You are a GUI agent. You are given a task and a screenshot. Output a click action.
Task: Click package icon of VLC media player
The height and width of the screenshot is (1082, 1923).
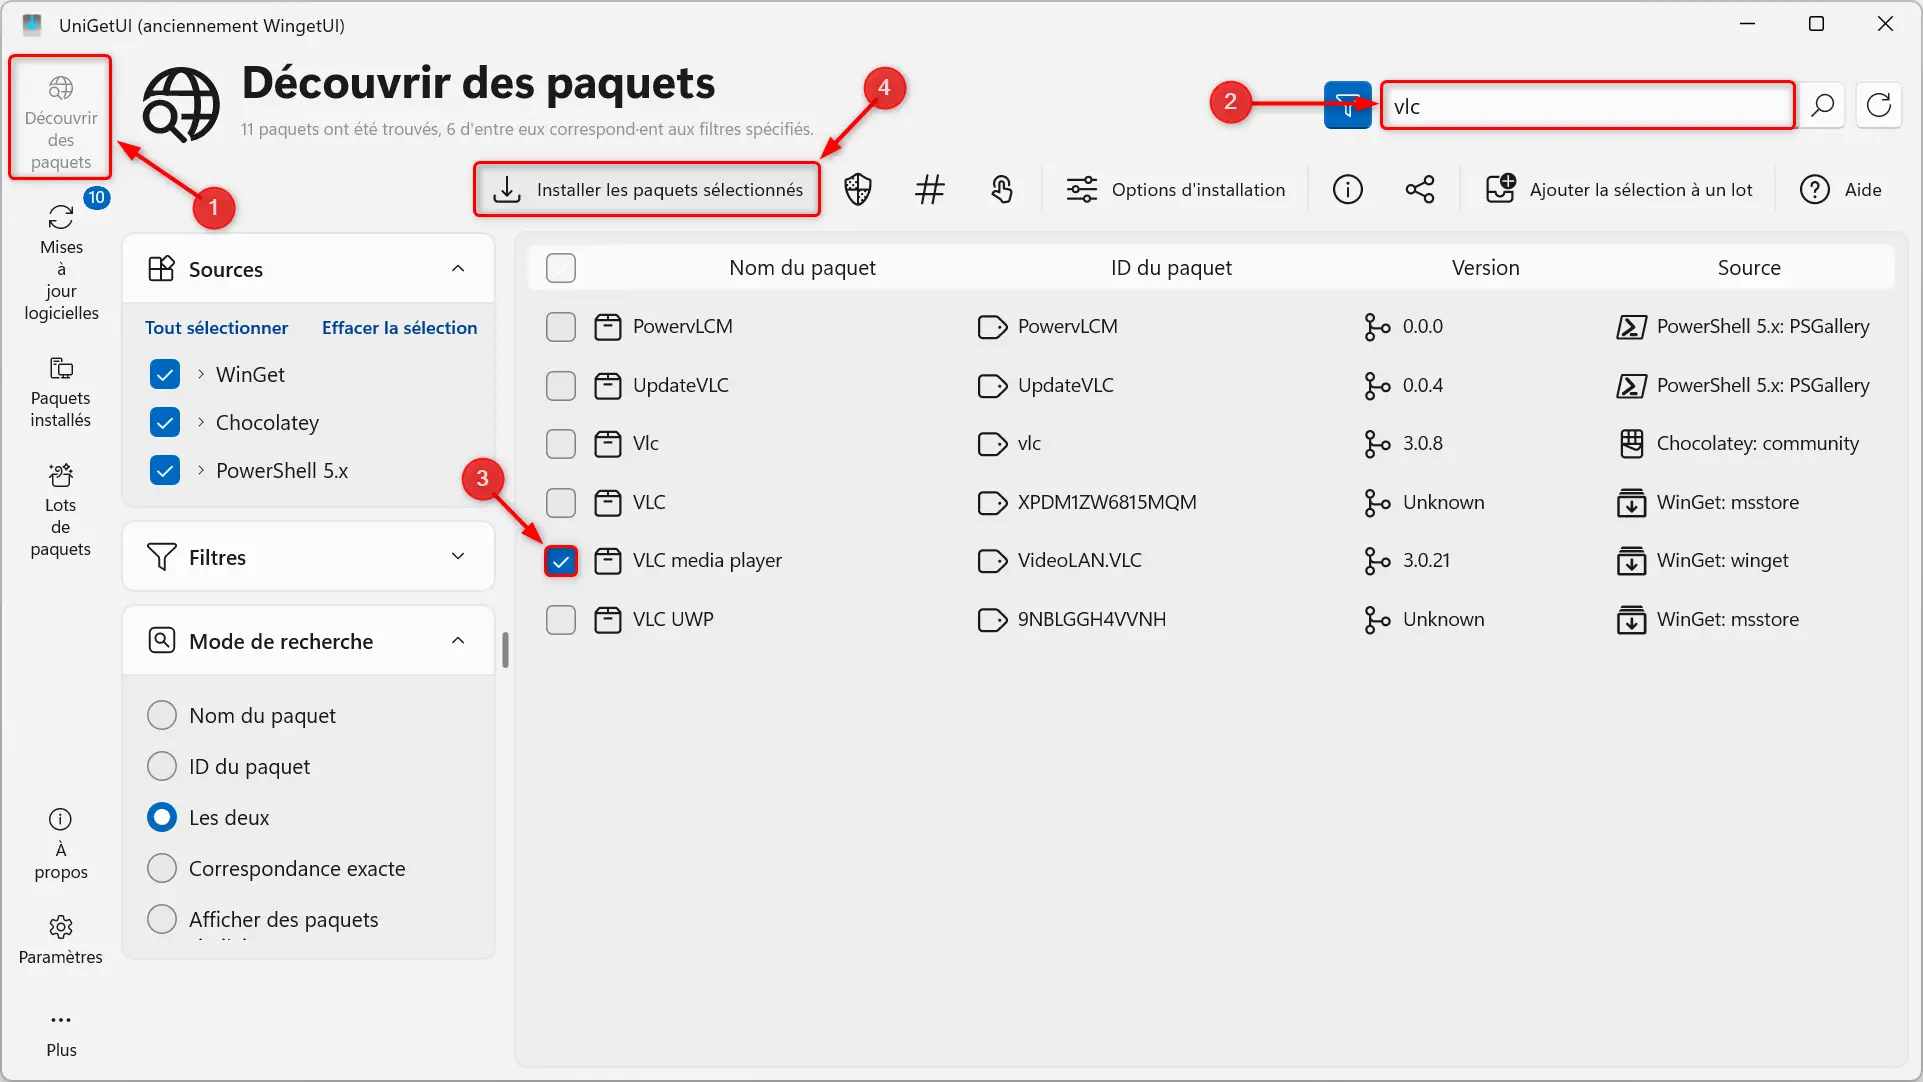click(608, 561)
